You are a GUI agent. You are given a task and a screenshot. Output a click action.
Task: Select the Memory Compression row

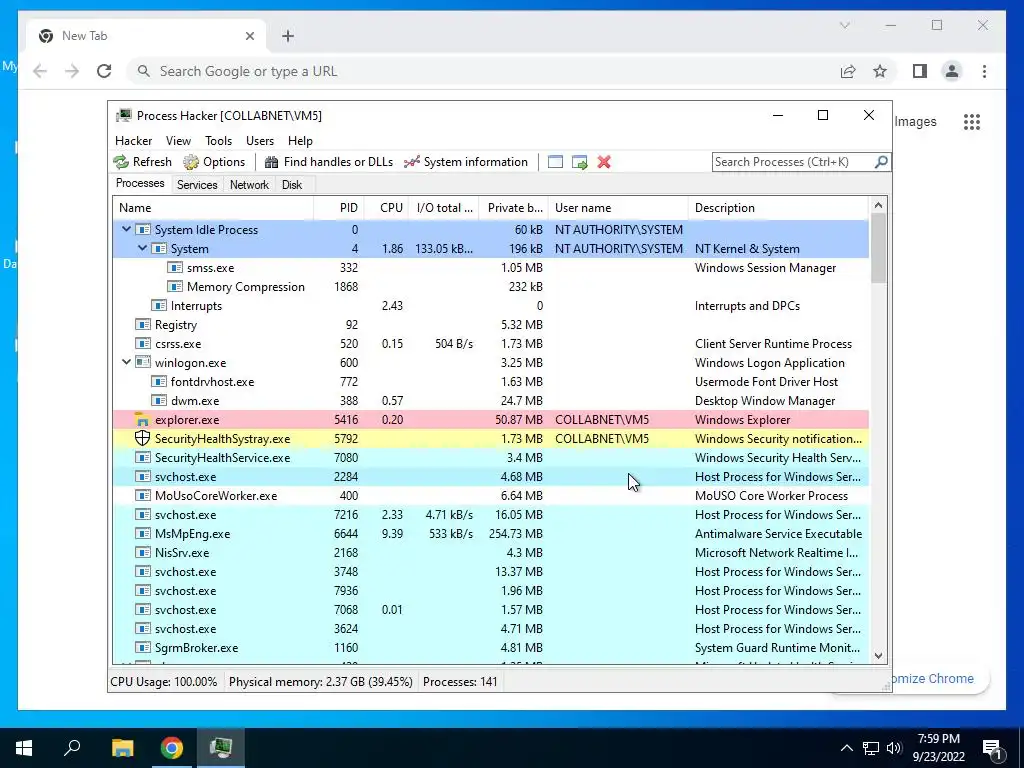click(x=491, y=287)
